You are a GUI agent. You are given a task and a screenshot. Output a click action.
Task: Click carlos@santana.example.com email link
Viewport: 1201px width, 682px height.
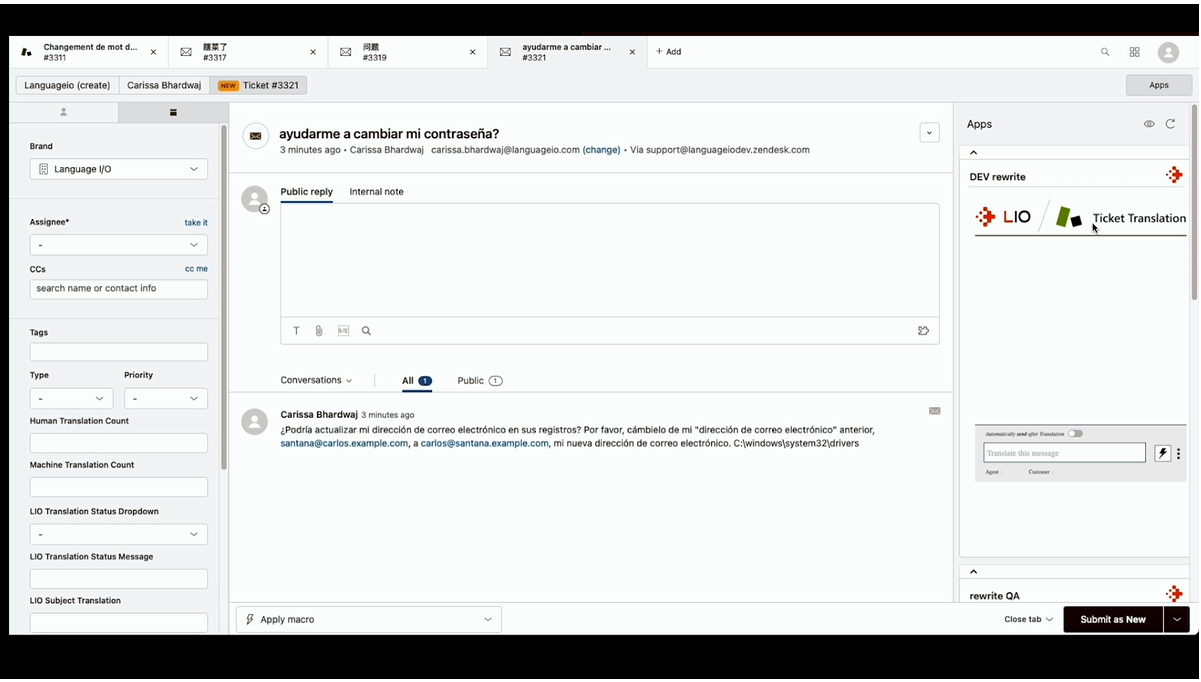(x=484, y=443)
